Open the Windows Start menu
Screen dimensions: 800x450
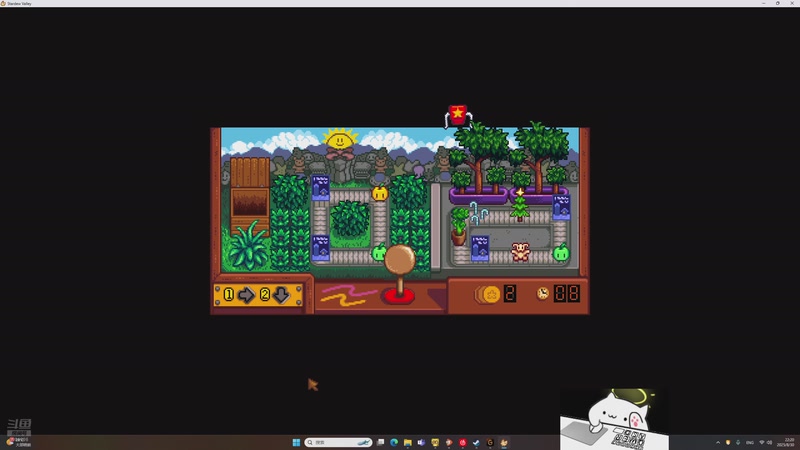tap(296, 442)
